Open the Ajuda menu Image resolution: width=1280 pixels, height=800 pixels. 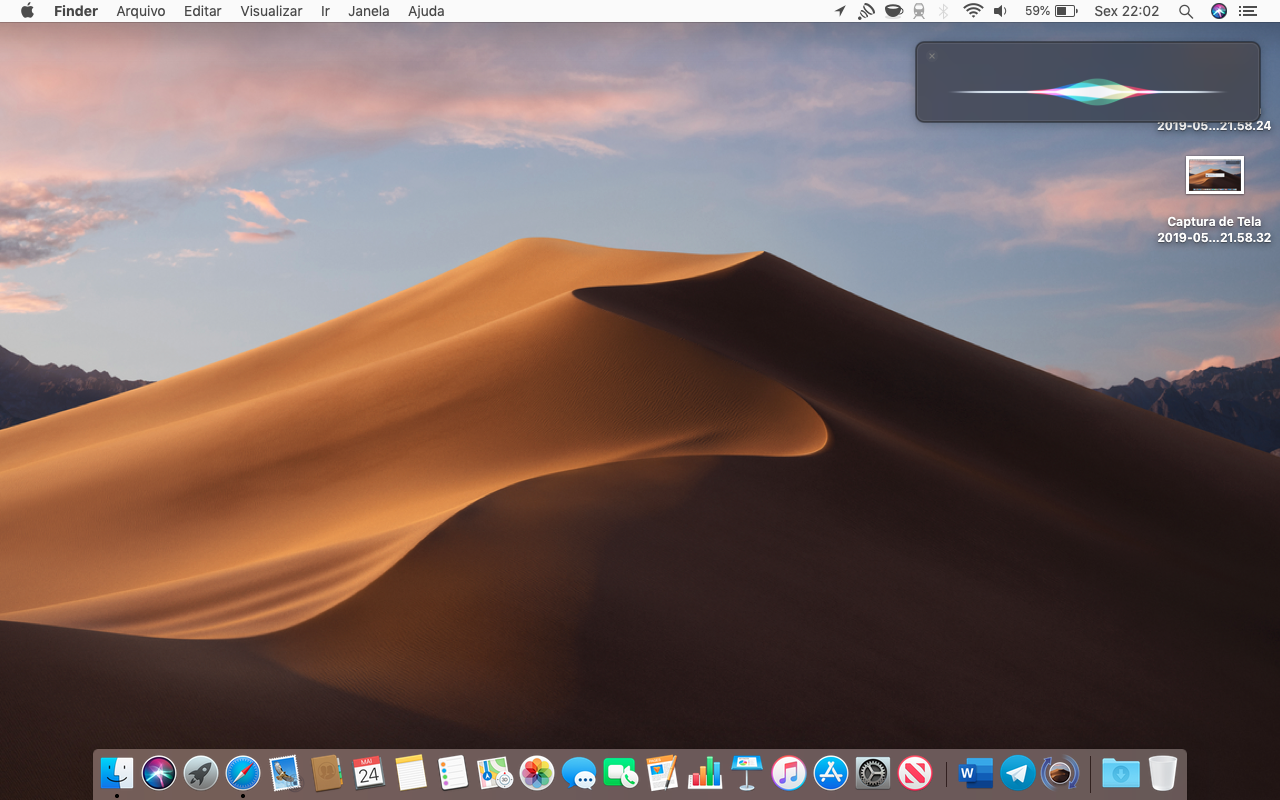click(x=426, y=11)
